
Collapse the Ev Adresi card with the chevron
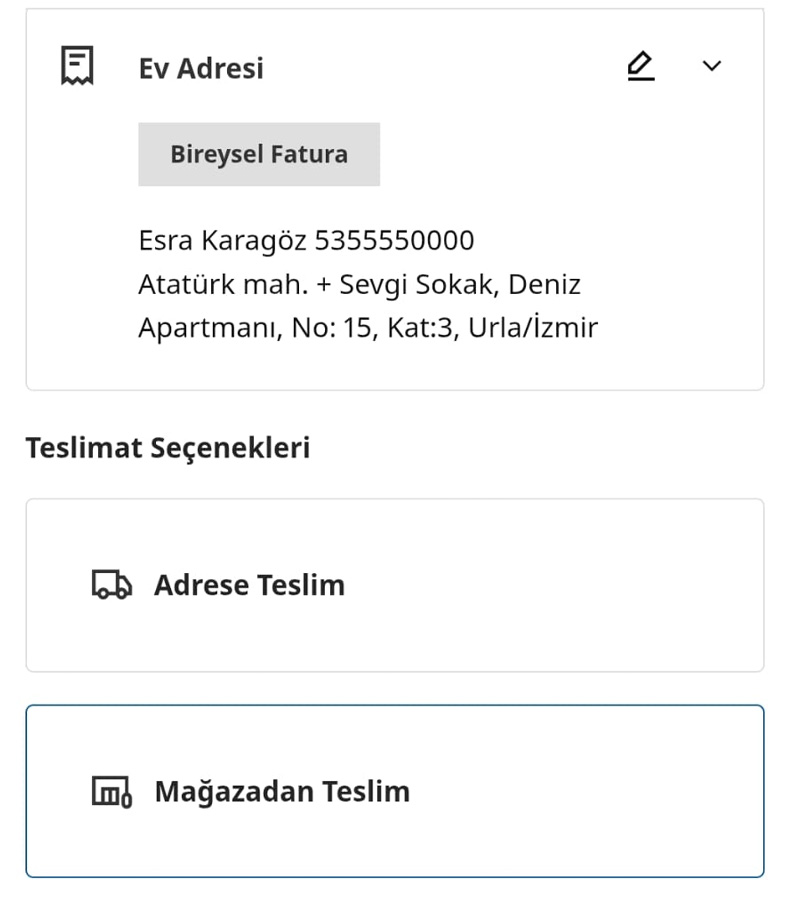point(712,66)
